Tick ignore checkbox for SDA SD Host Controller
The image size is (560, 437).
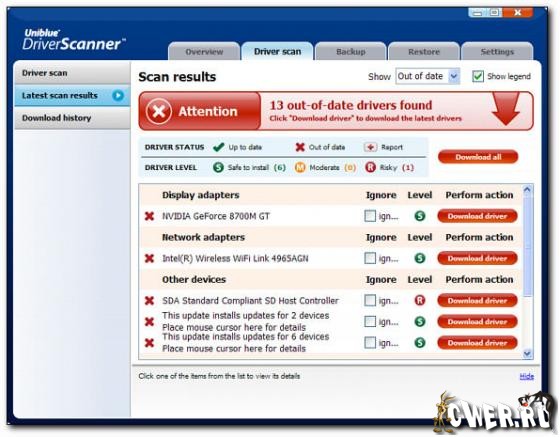click(x=370, y=301)
